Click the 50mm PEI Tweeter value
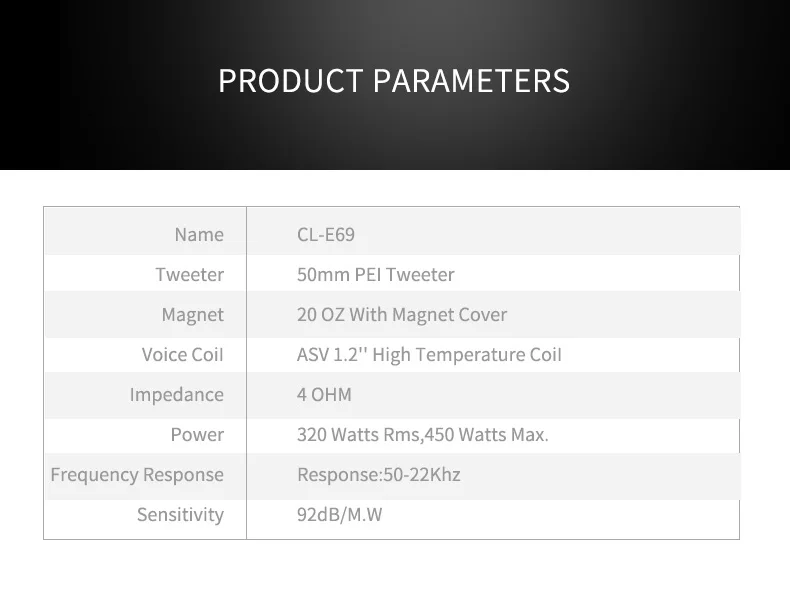The image size is (790, 589). click(375, 274)
